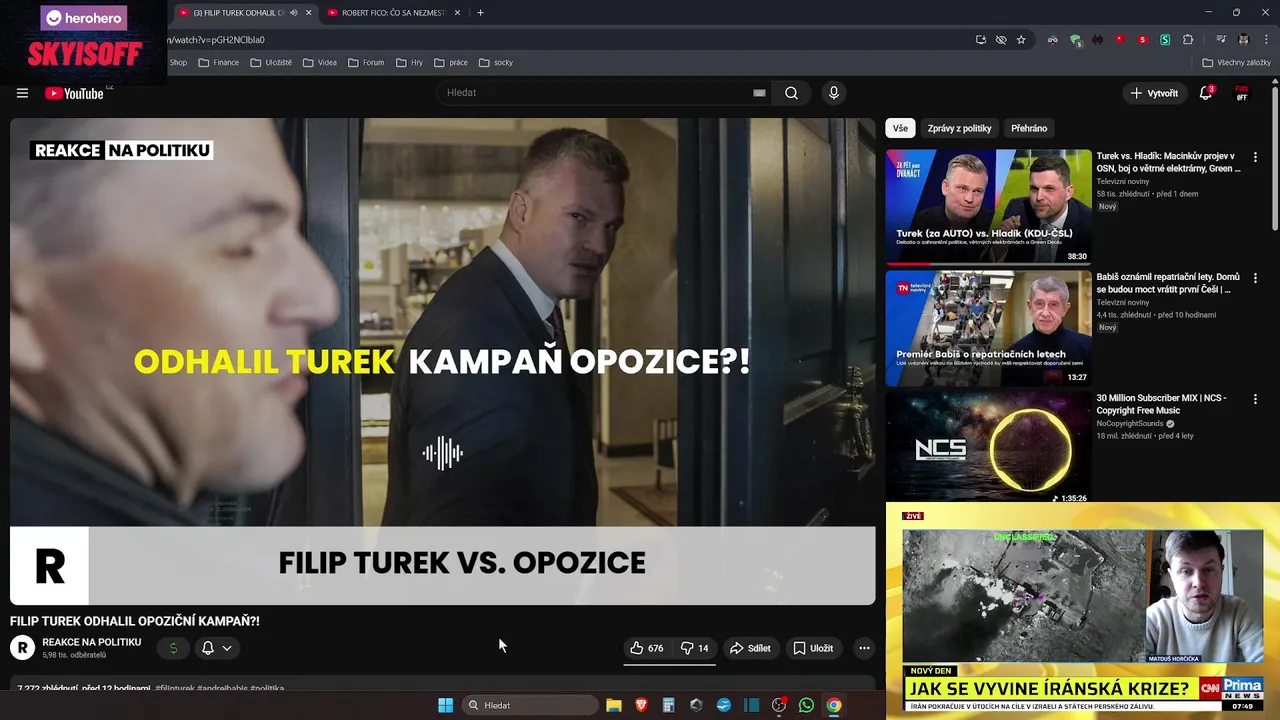This screenshot has width=1280, height=720.
Task: Launch Brave browser from taskbar
Action: pos(641,705)
